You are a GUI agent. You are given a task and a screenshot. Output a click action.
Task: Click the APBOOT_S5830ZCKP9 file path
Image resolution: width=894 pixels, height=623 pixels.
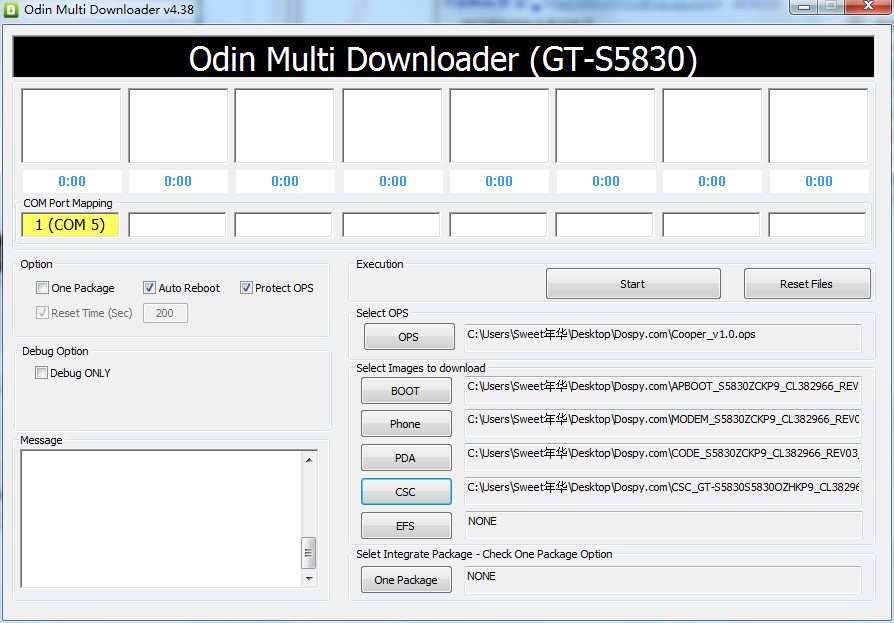(663, 390)
